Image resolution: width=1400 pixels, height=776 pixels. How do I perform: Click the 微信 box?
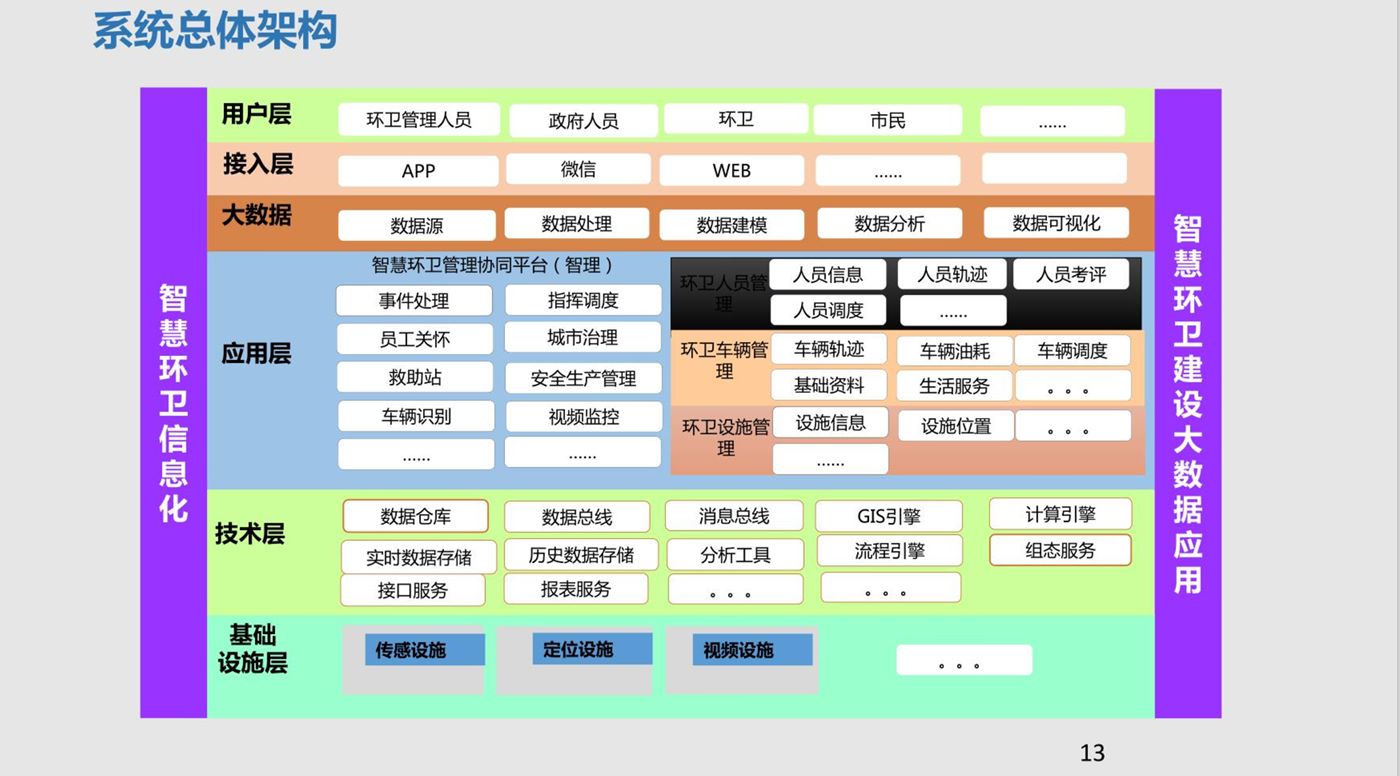click(578, 169)
